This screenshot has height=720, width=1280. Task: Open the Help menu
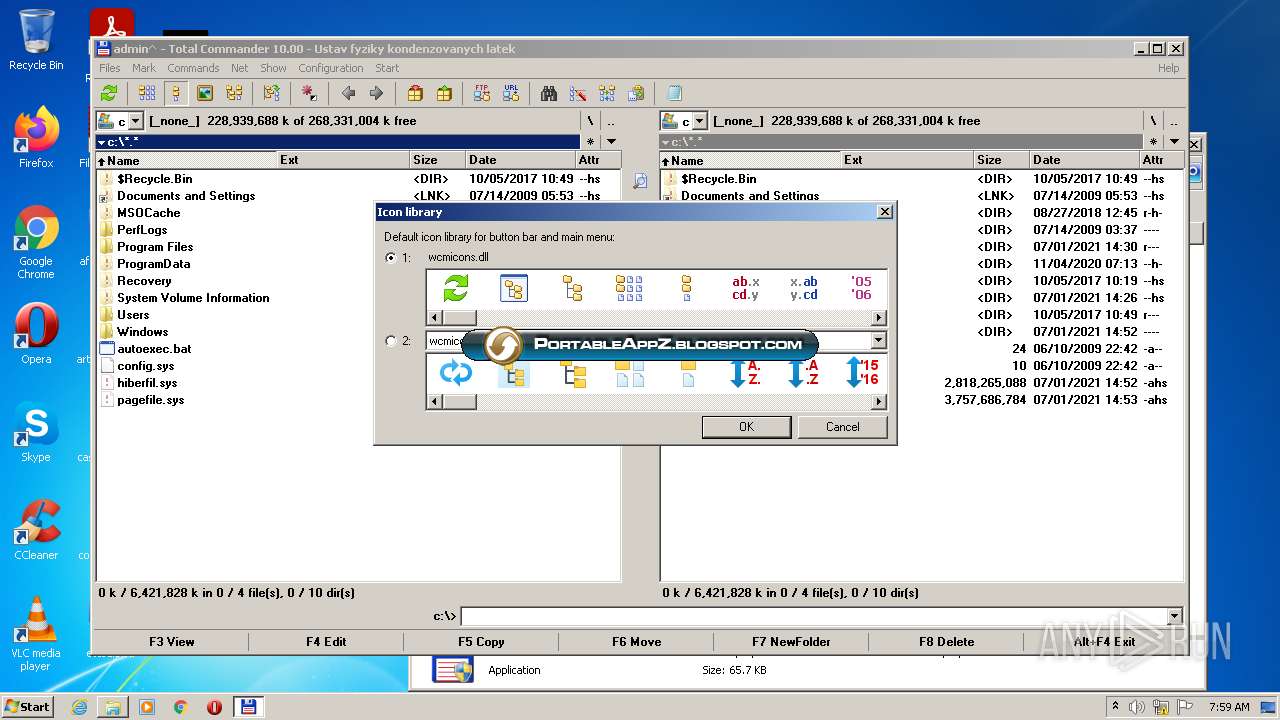tap(1168, 68)
